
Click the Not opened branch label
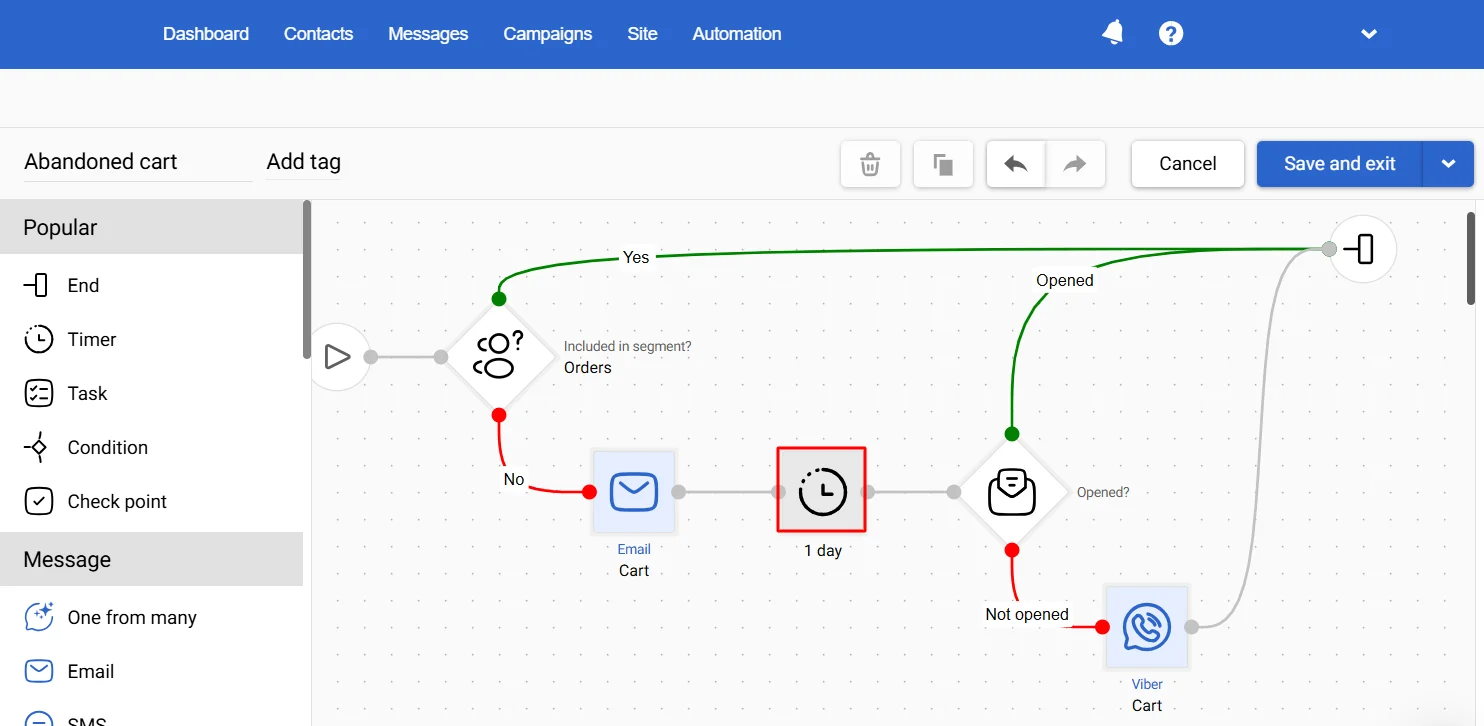1027,614
